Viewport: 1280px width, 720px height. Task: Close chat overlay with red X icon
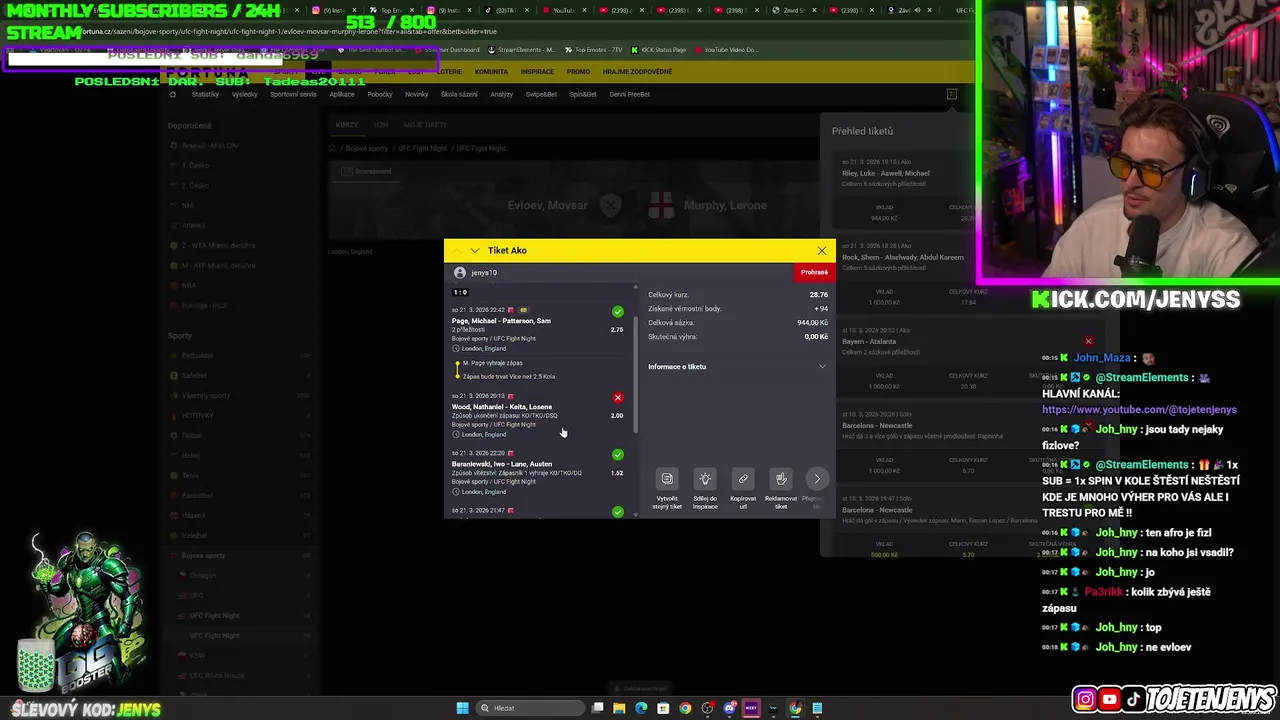(1088, 342)
